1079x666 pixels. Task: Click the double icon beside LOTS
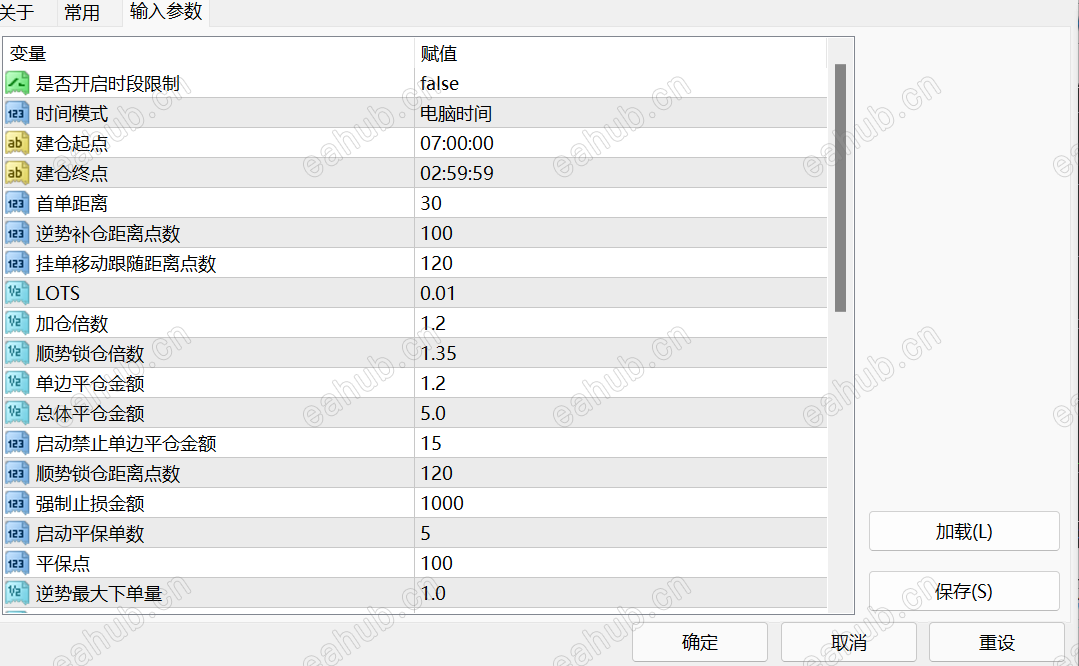[x=17, y=293]
